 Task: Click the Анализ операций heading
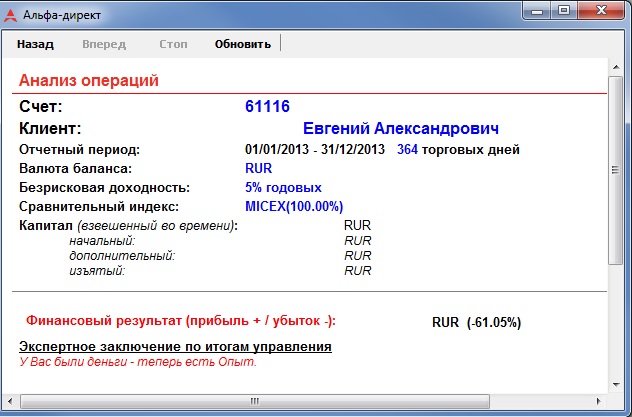pos(89,80)
